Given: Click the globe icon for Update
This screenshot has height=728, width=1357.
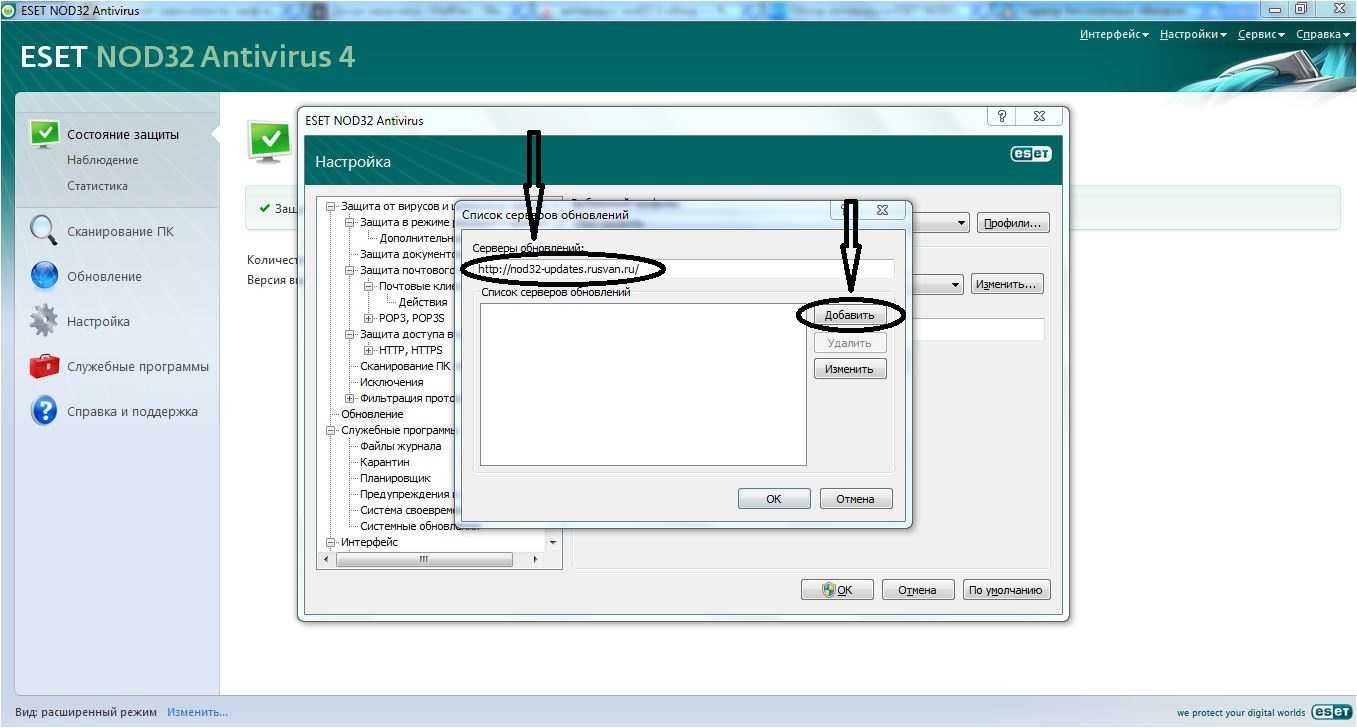Looking at the screenshot, I should pos(44,276).
